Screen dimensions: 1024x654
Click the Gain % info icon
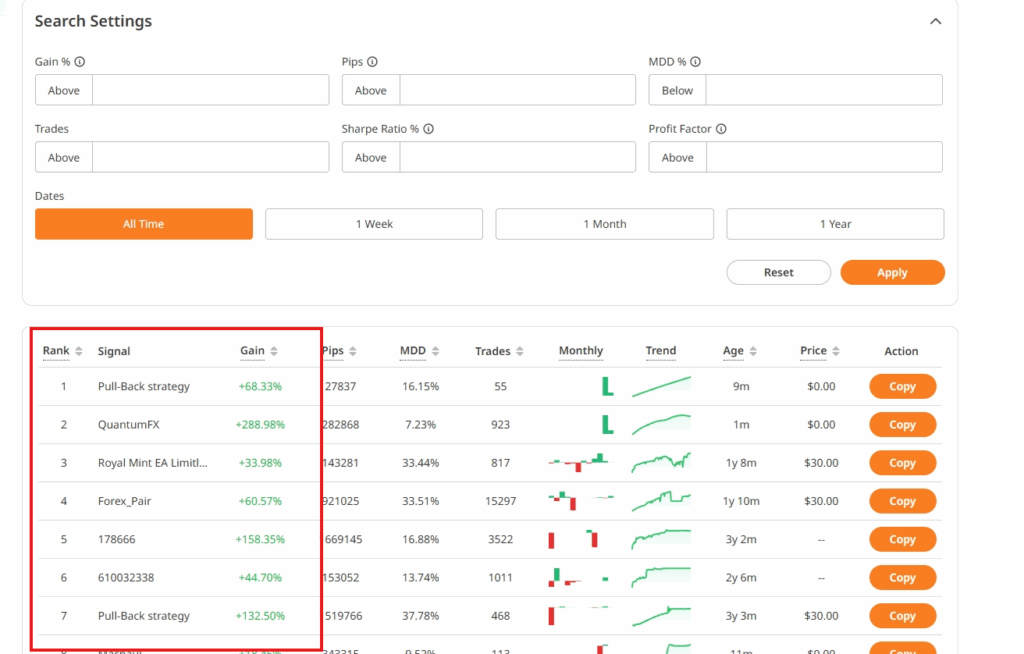pos(80,62)
